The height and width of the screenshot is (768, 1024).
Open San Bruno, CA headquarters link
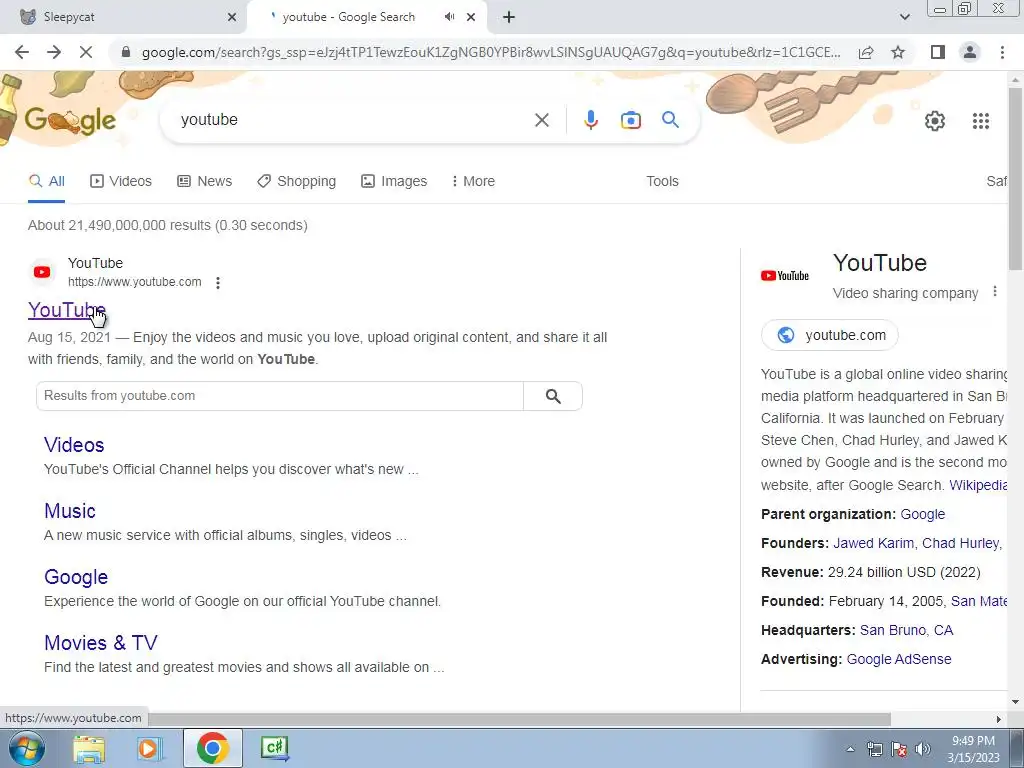coord(906,630)
